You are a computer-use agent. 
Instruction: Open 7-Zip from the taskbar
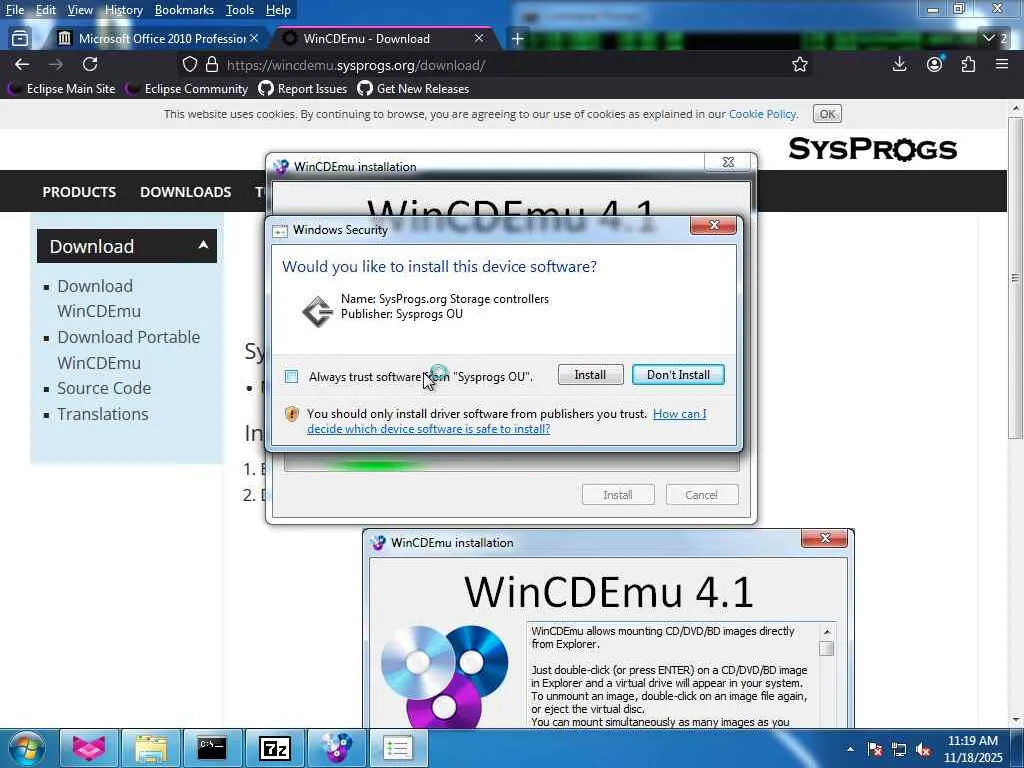point(274,748)
